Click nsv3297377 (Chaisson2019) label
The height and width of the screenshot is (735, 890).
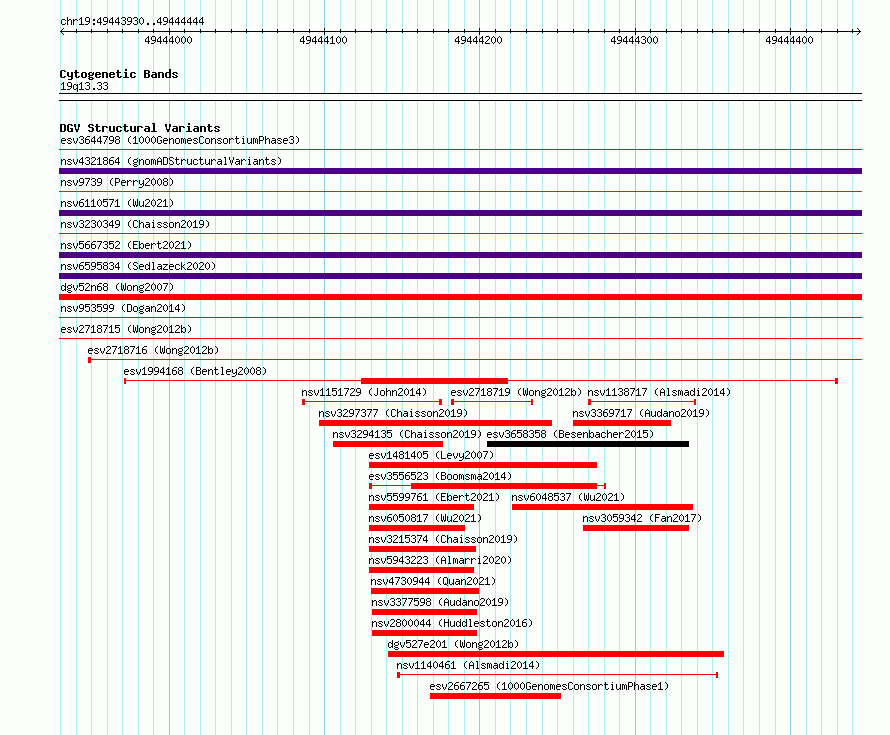[x=393, y=413]
